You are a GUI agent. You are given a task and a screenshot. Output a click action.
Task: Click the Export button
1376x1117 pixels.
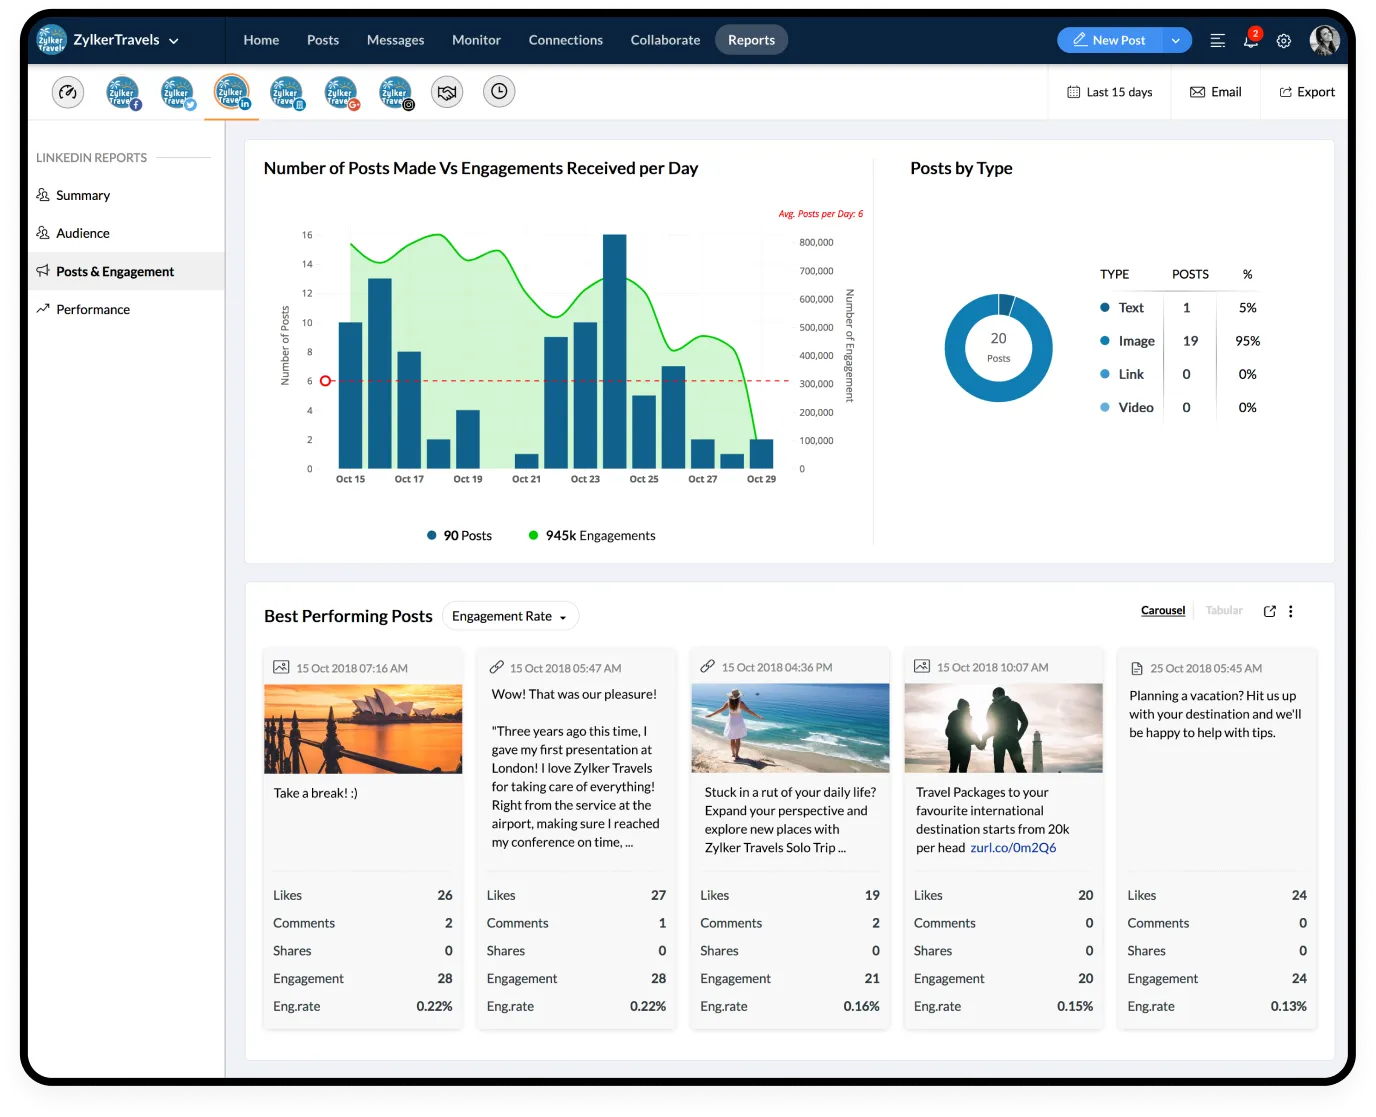(x=1307, y=92)
